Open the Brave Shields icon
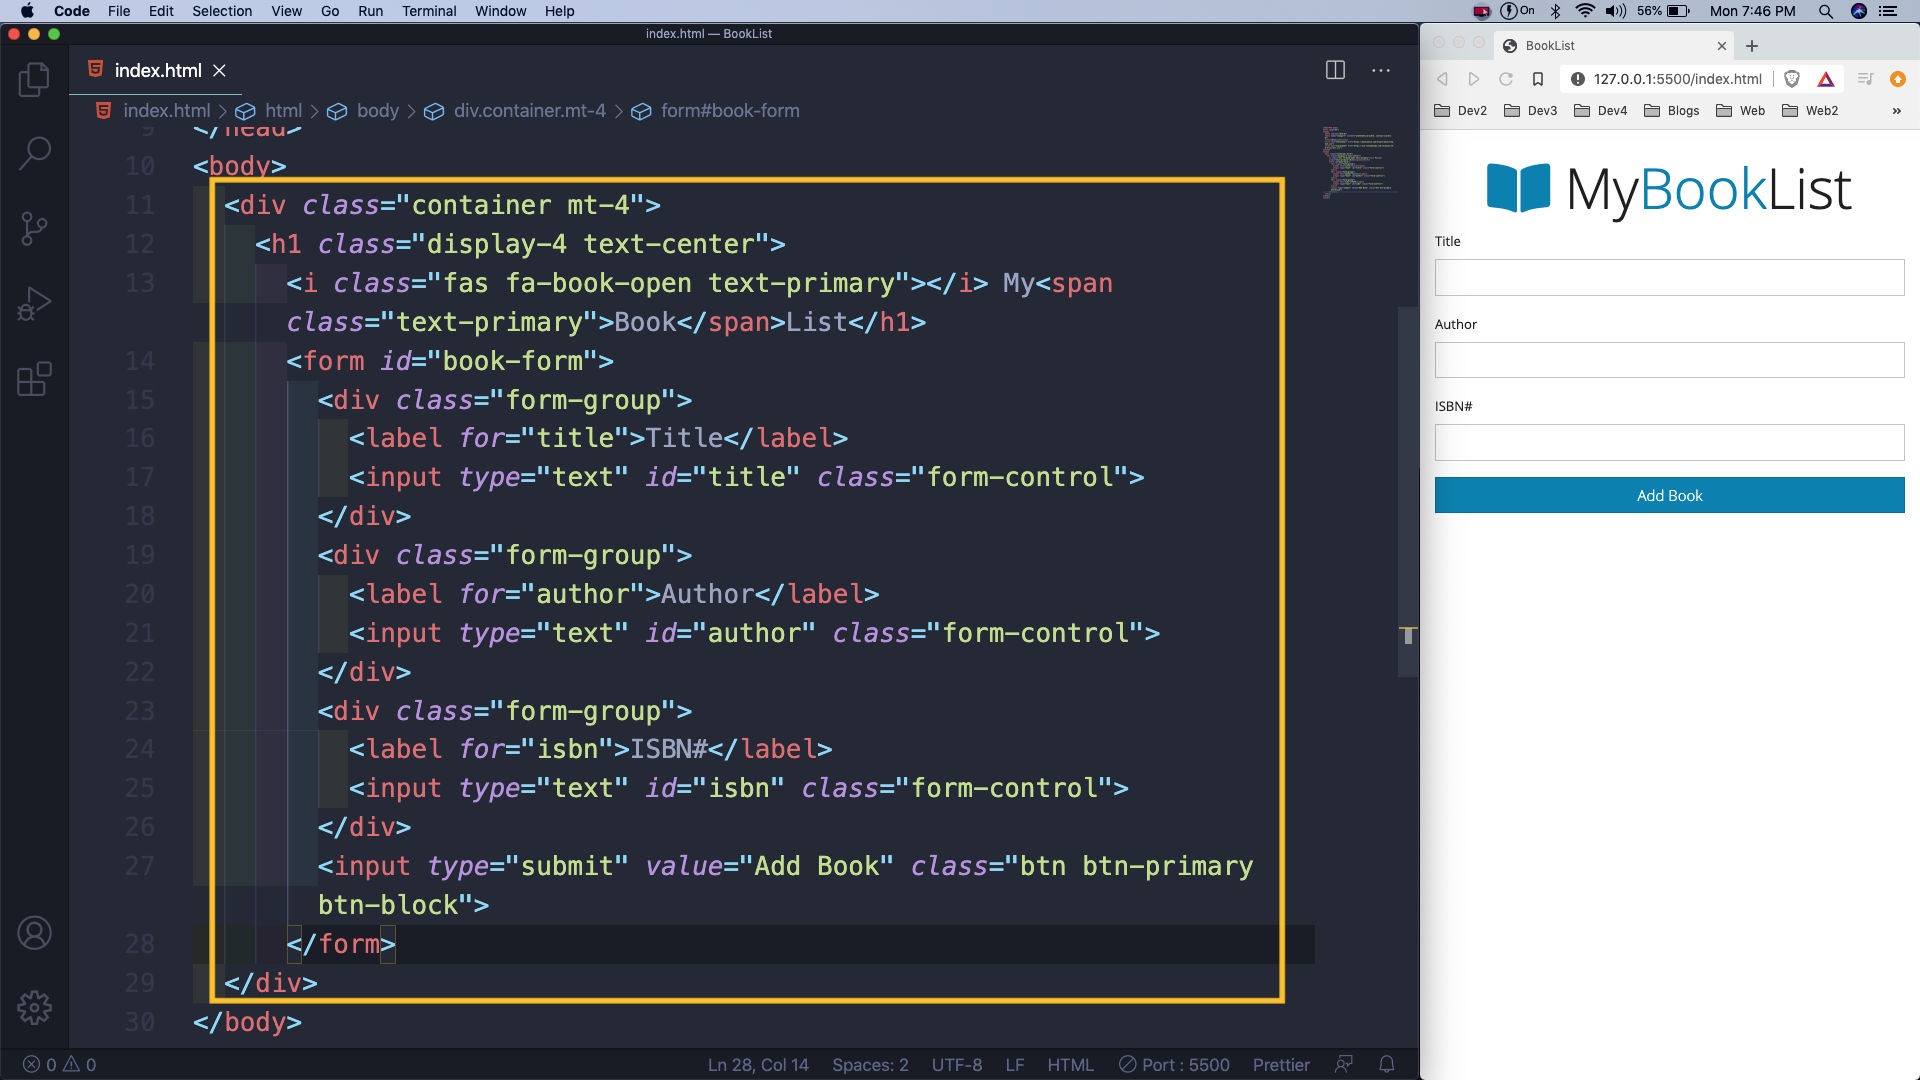Viewport: 1920px width, 1080px height. pos(1792,79)
